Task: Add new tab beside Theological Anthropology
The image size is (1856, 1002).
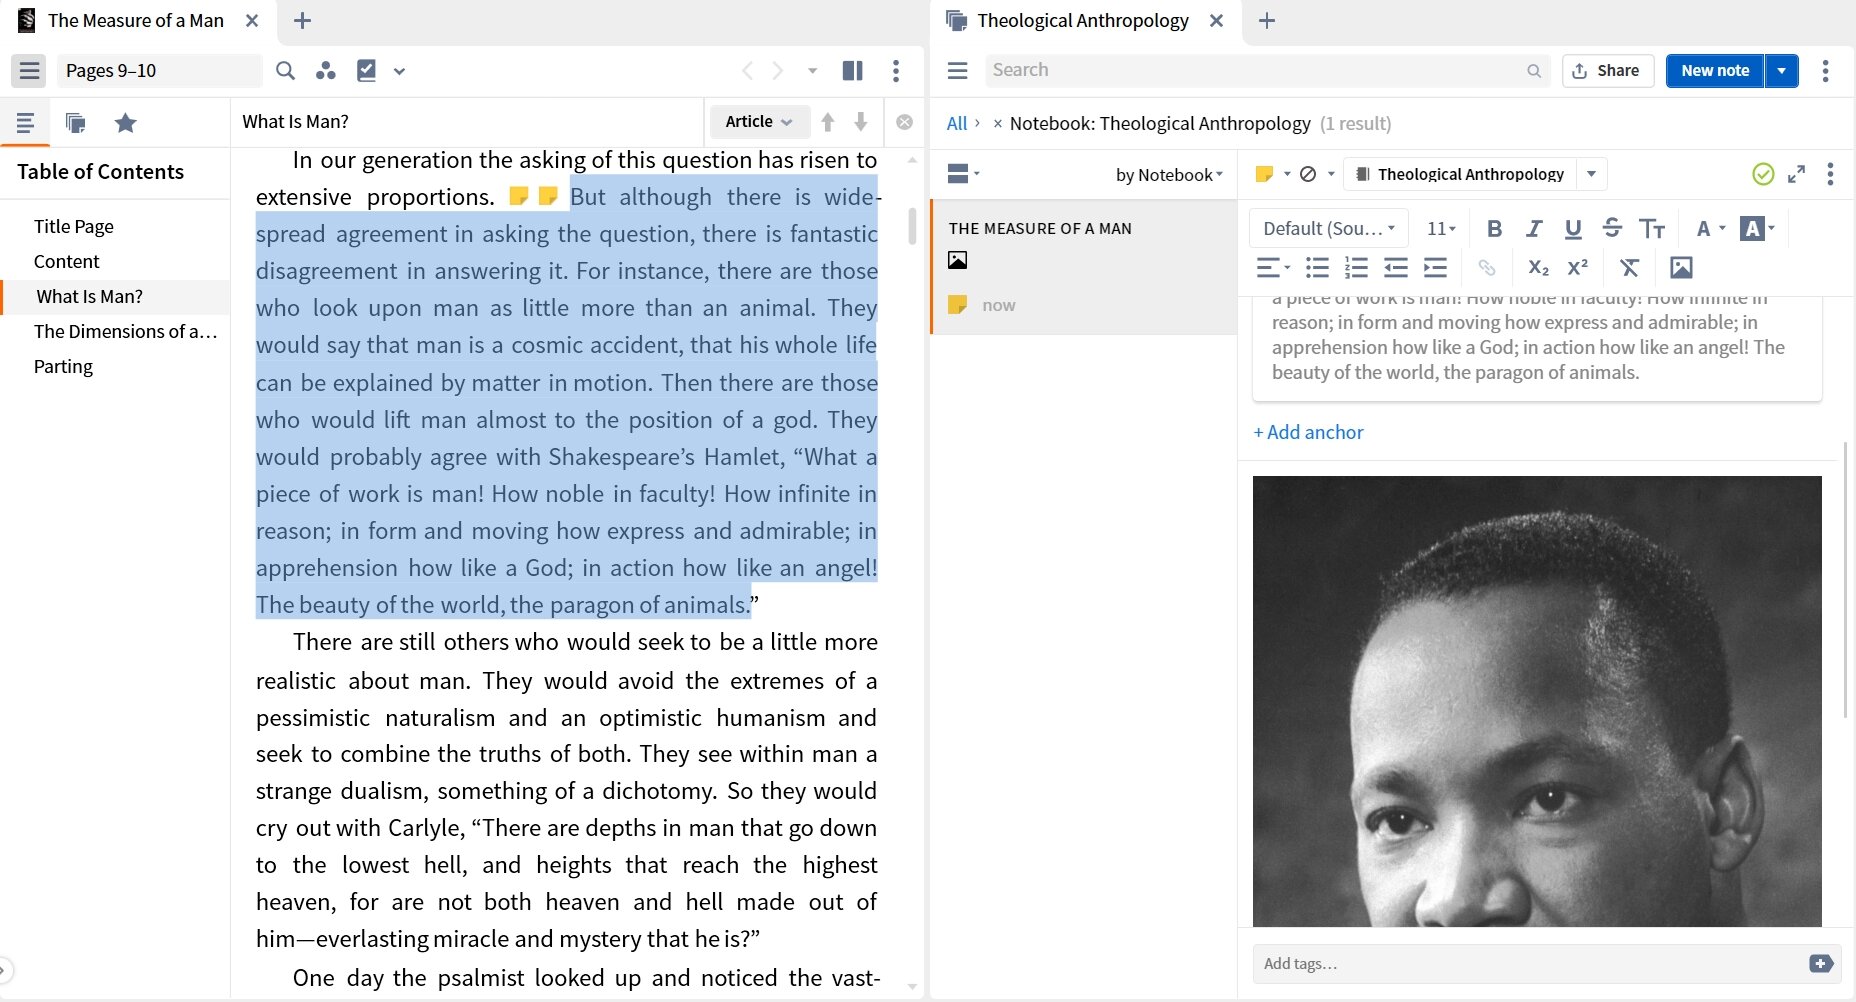Action: (1266, 20)
